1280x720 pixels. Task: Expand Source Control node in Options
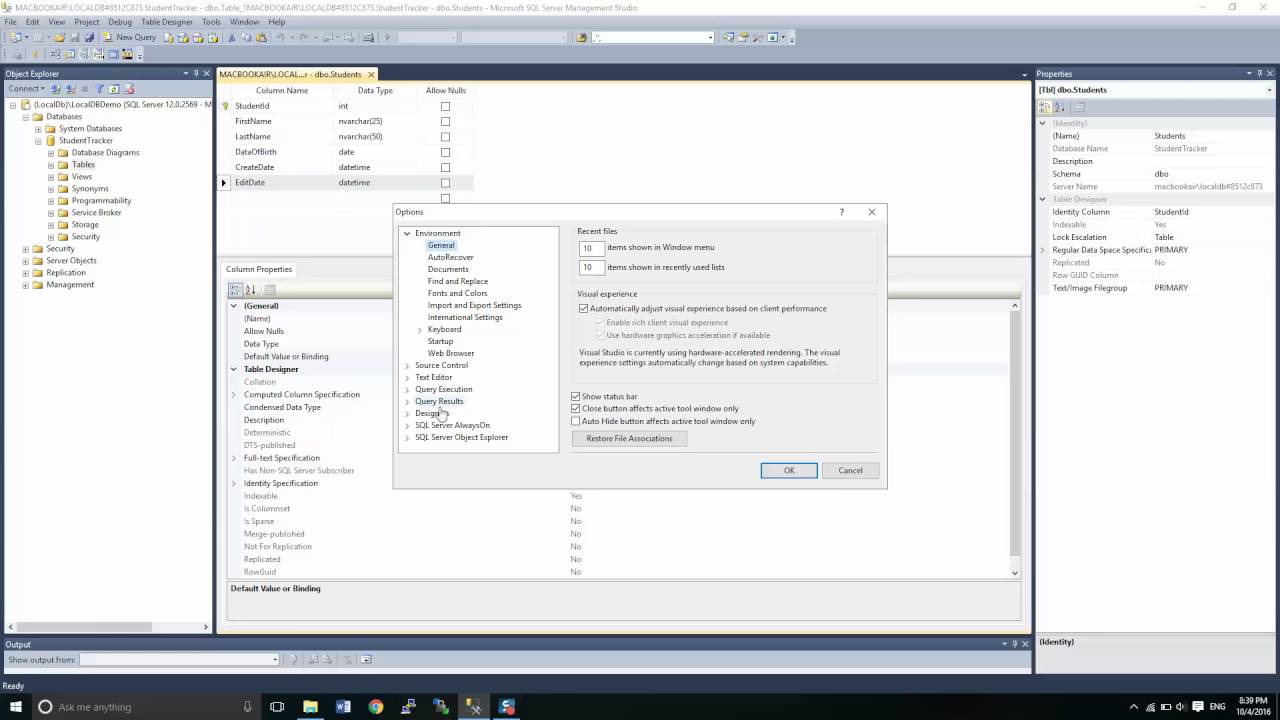pos(407,365)
